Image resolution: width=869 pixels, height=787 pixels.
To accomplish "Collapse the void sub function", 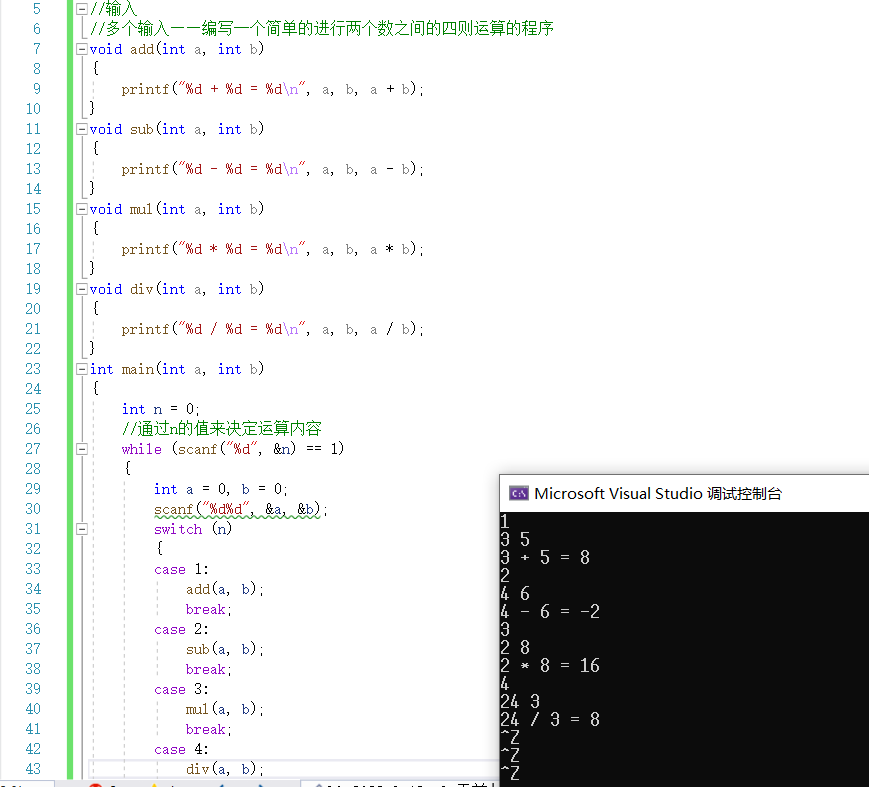I will [x=81, y=129].
